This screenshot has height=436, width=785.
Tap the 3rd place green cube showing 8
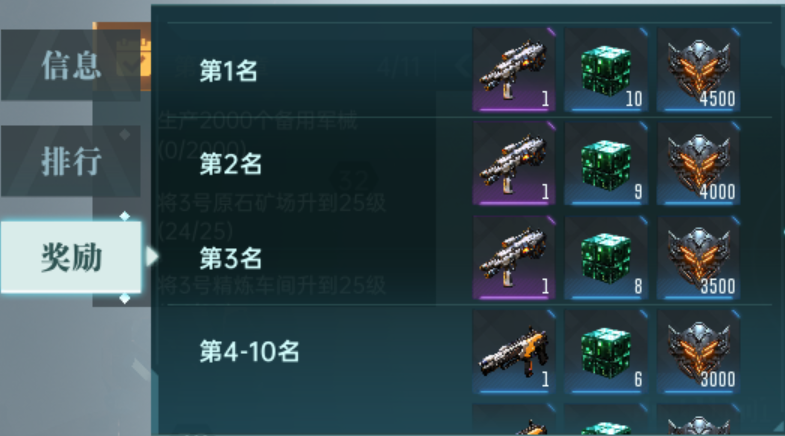coord(606,258)
